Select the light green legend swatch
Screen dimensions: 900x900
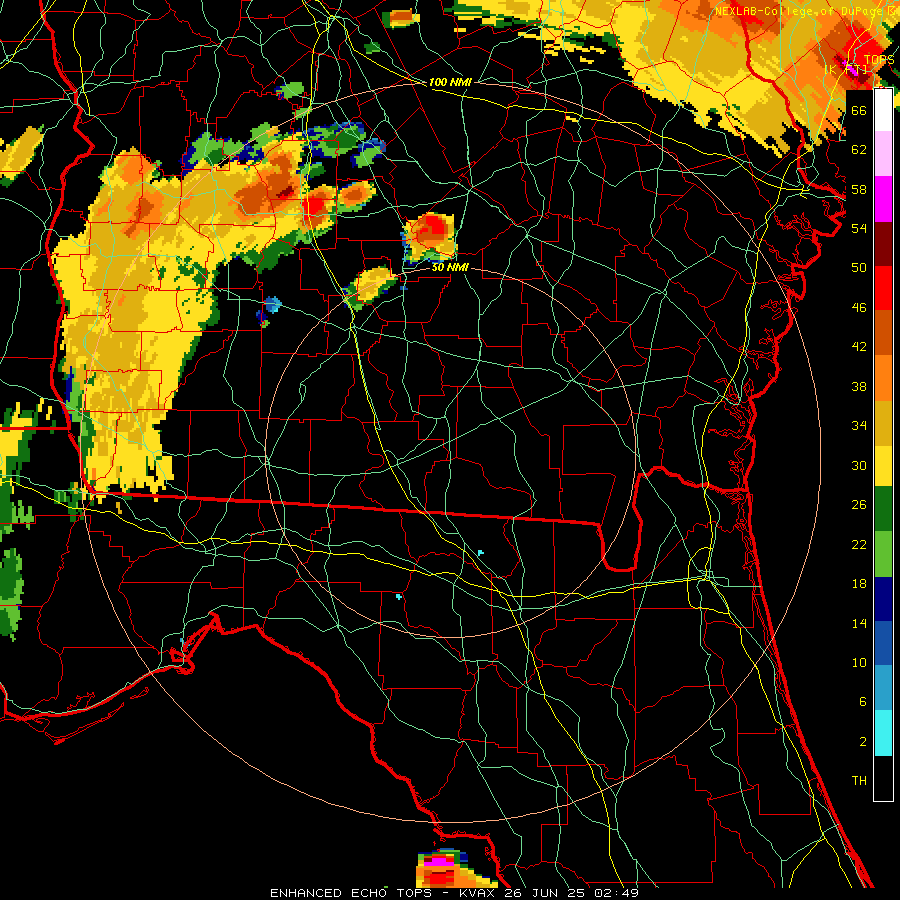click(x=883, y=554)
